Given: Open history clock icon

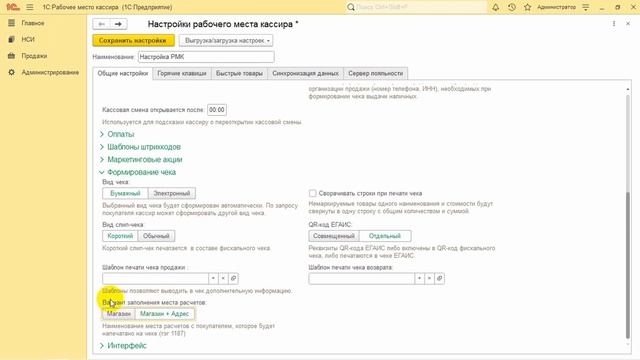Looking at the screenshot, I should point(511,7).
